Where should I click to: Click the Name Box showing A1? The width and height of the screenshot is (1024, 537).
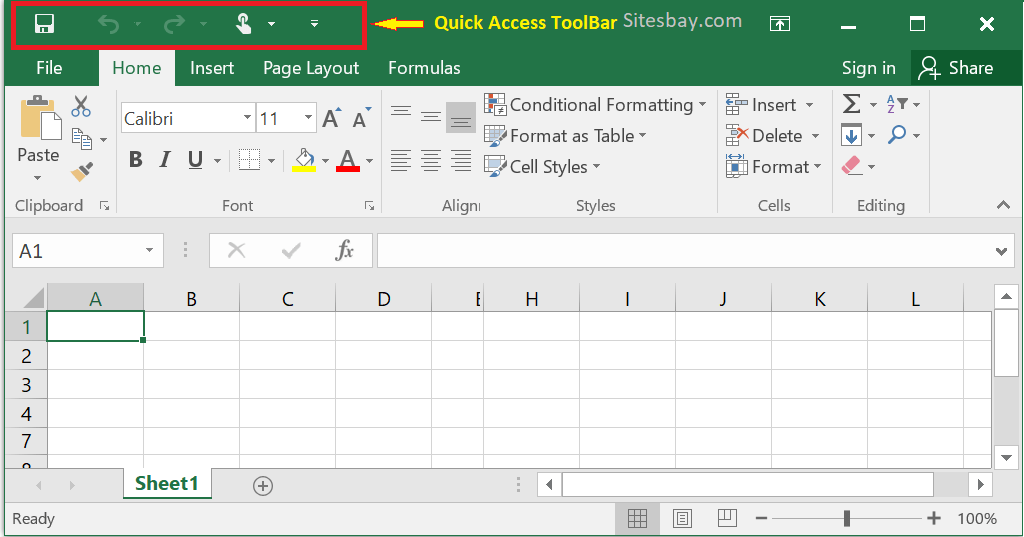88,251
